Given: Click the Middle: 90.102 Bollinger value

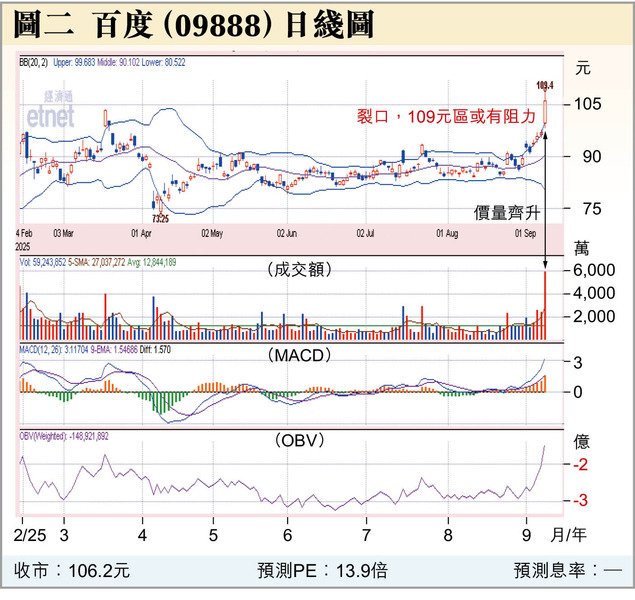Looking at the screenshot, I should tap(118, 63).
